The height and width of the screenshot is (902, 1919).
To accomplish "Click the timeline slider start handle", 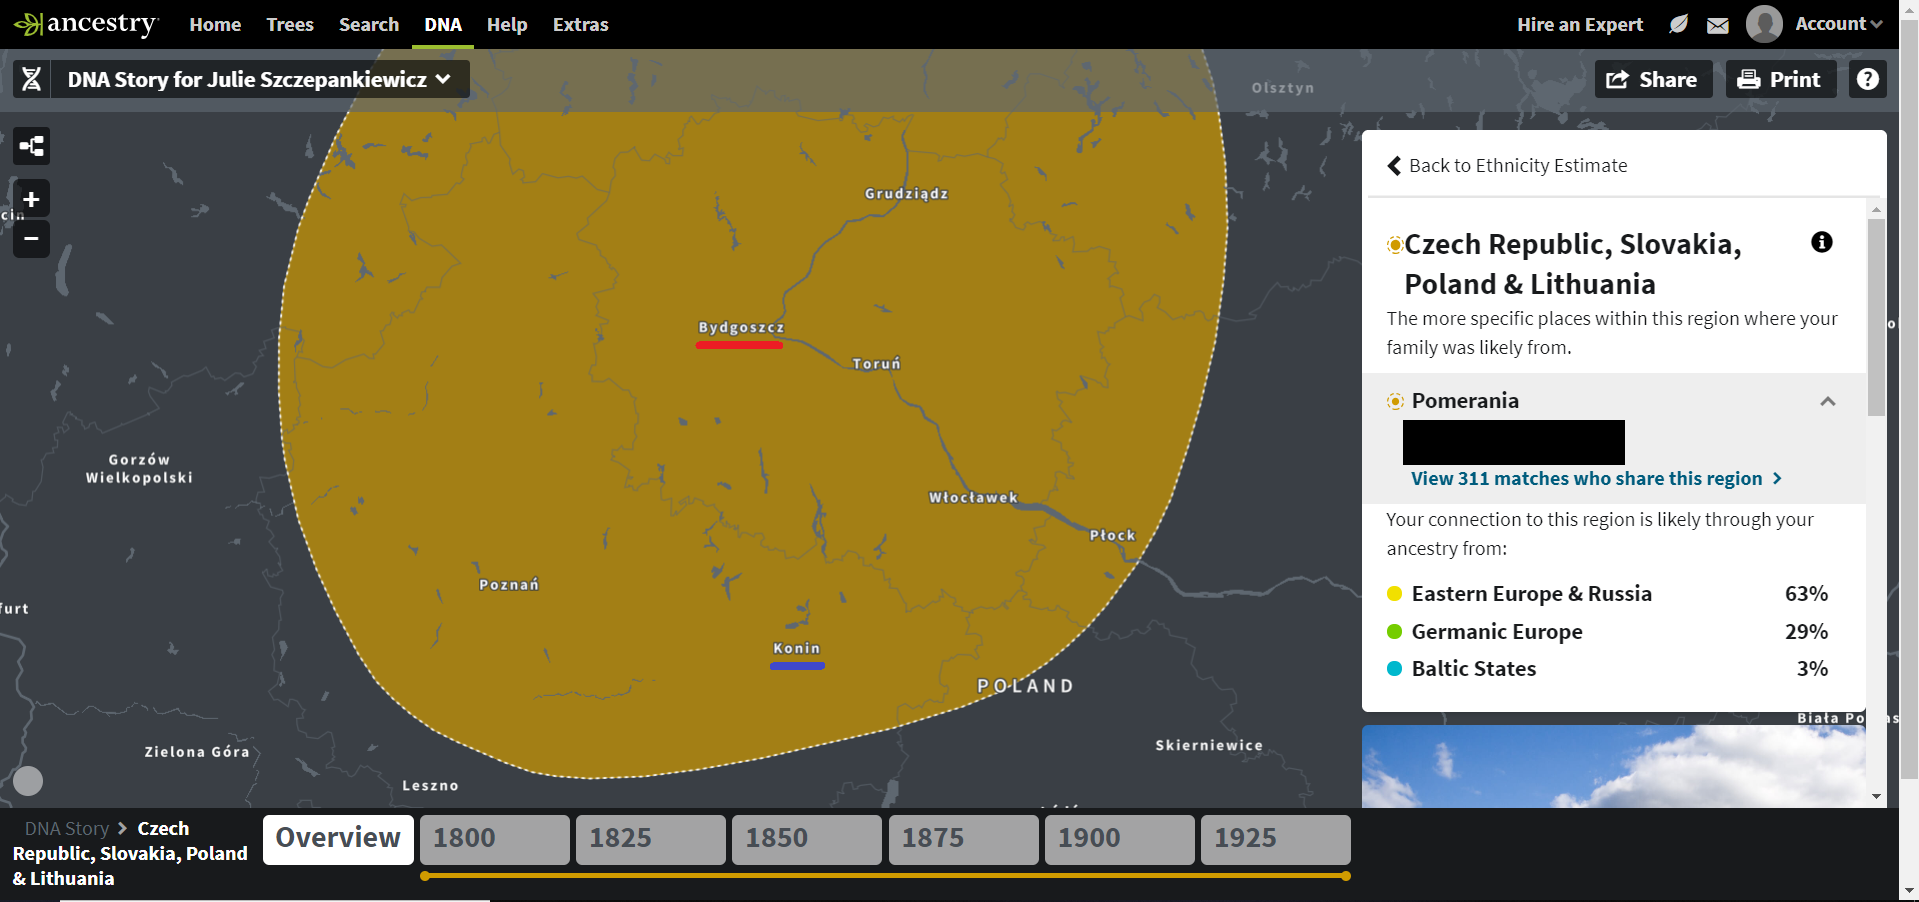I will 425,876.
